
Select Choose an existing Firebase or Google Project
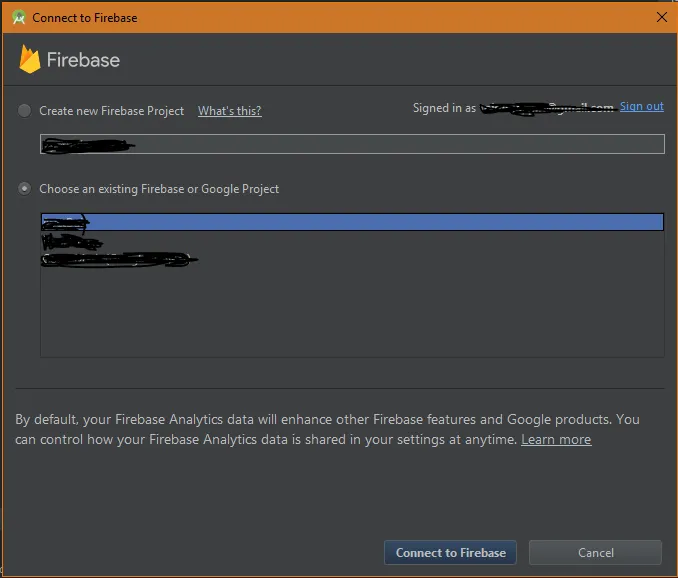tap(24, 189)
